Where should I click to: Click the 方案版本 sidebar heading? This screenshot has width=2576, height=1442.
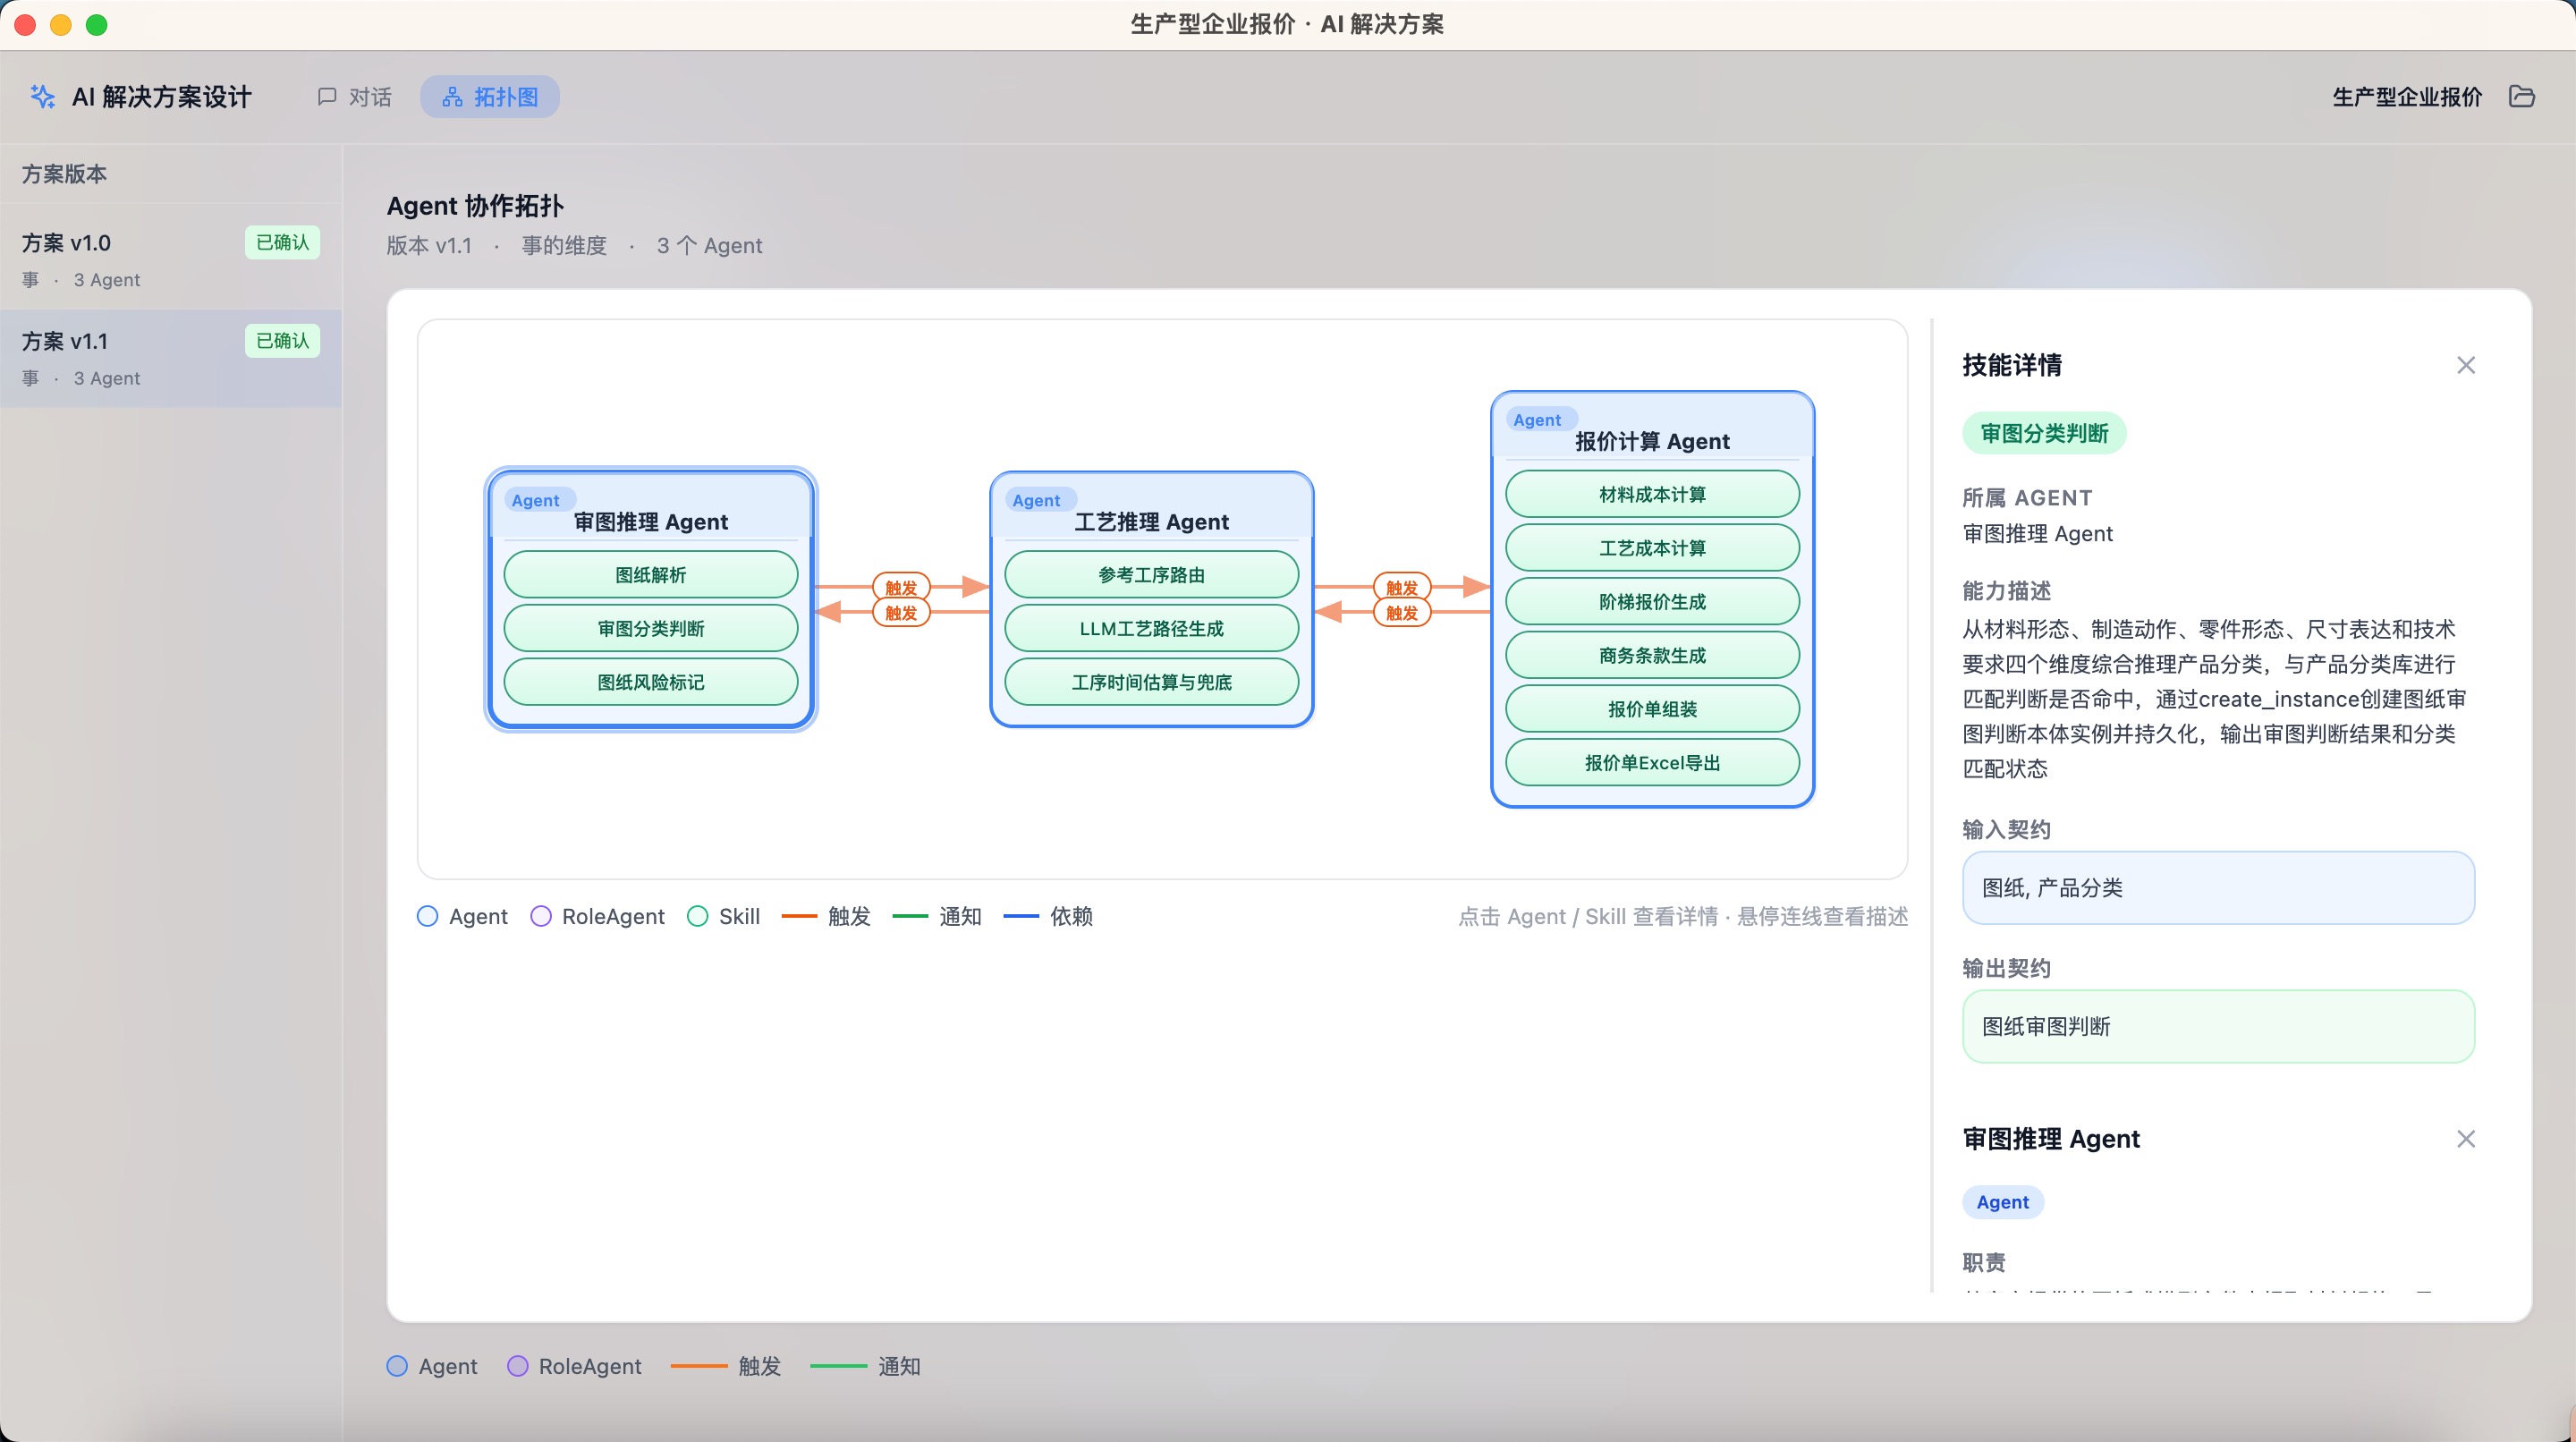[64, 174]
